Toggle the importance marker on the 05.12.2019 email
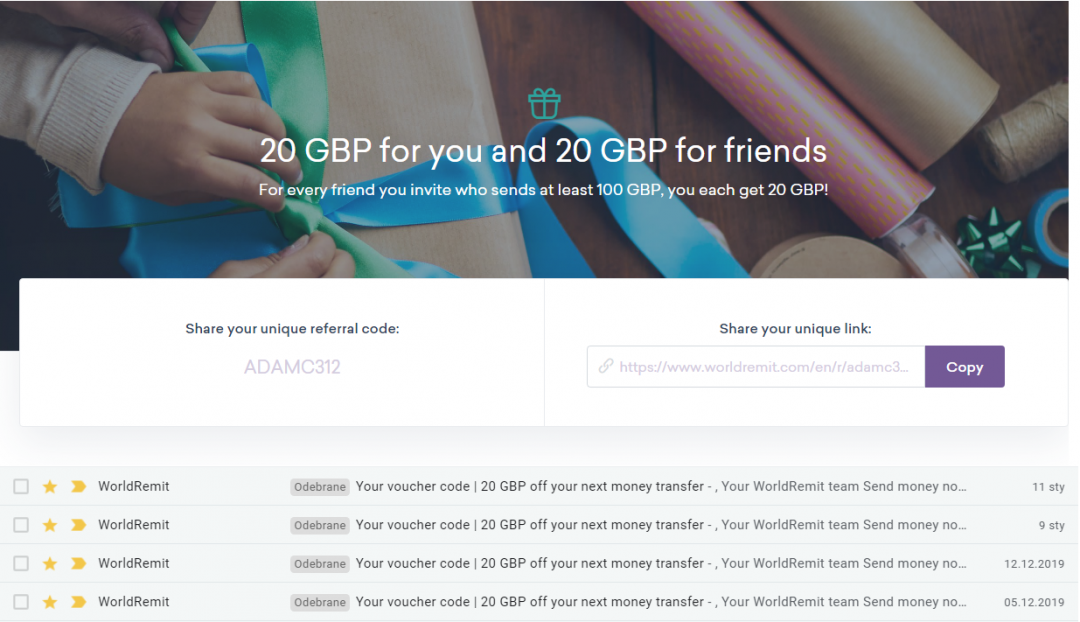 [78, 602]
